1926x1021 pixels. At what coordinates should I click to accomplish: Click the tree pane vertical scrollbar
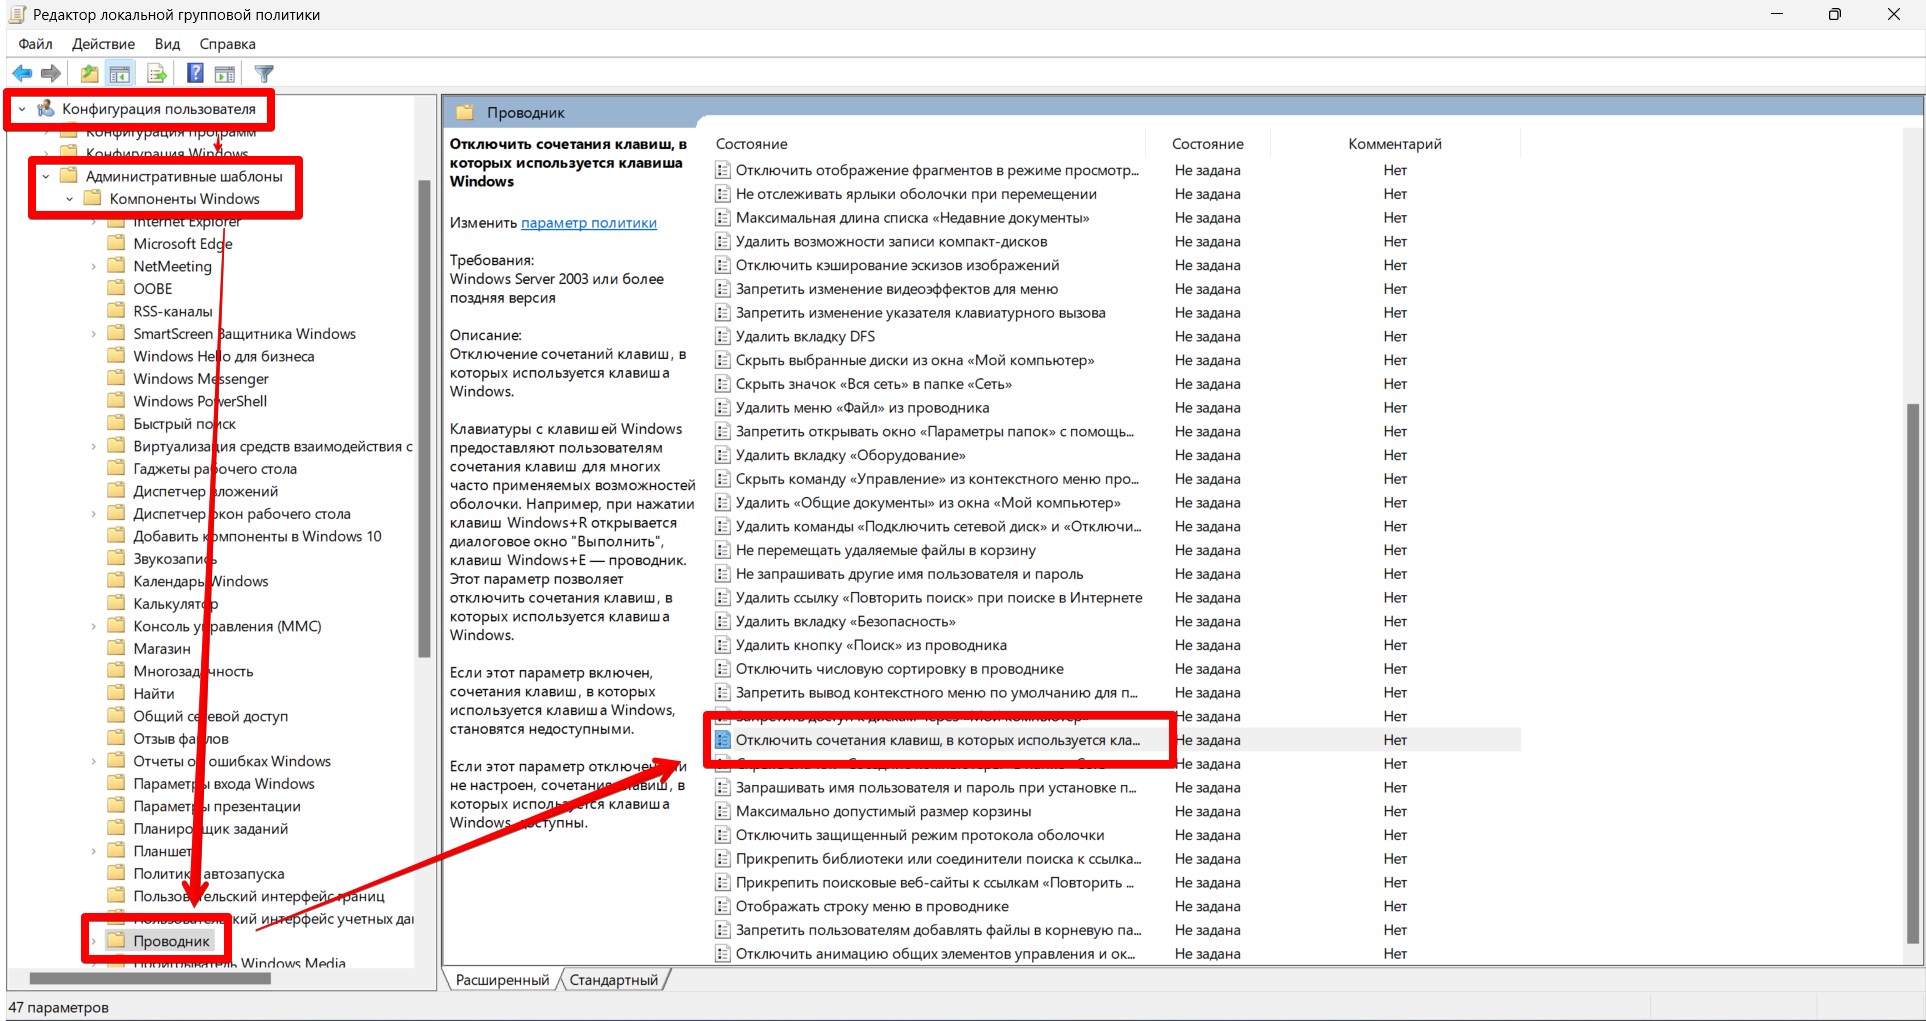click(424, 420)
